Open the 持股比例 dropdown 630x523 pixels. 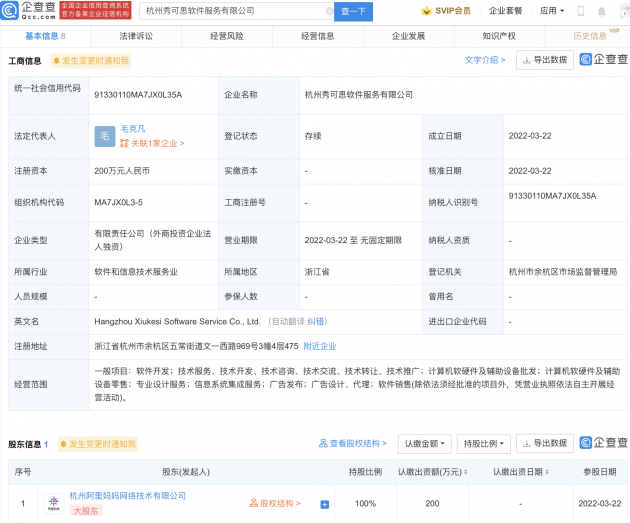coord(484,444)
